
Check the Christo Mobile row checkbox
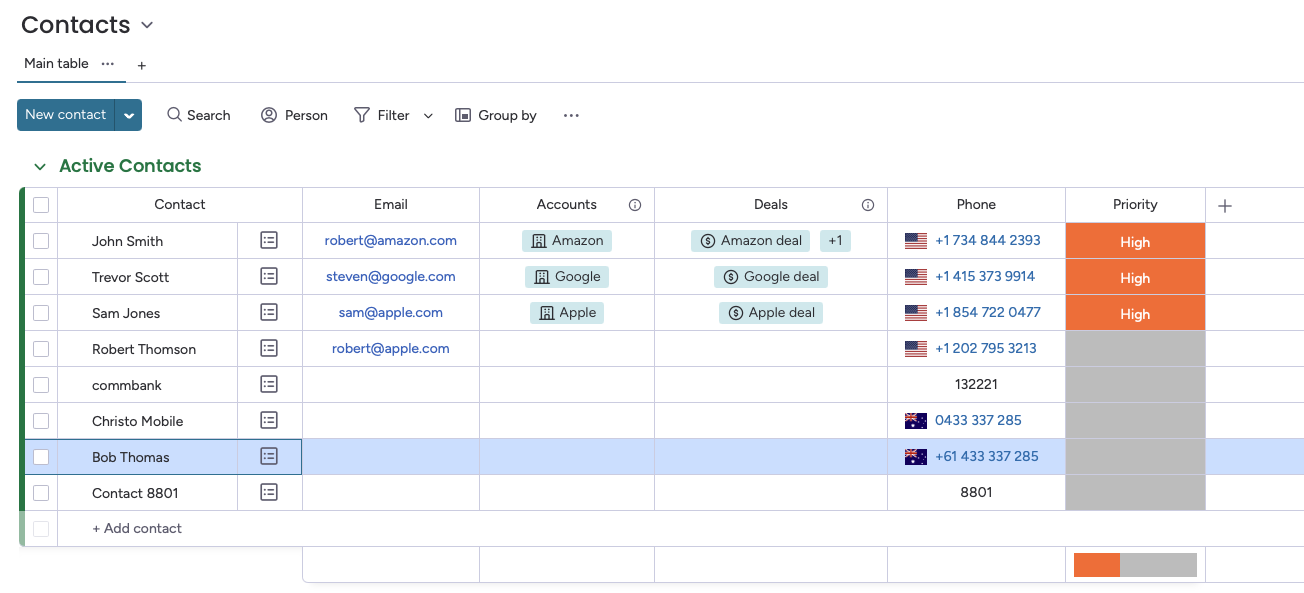pos(41,421)
